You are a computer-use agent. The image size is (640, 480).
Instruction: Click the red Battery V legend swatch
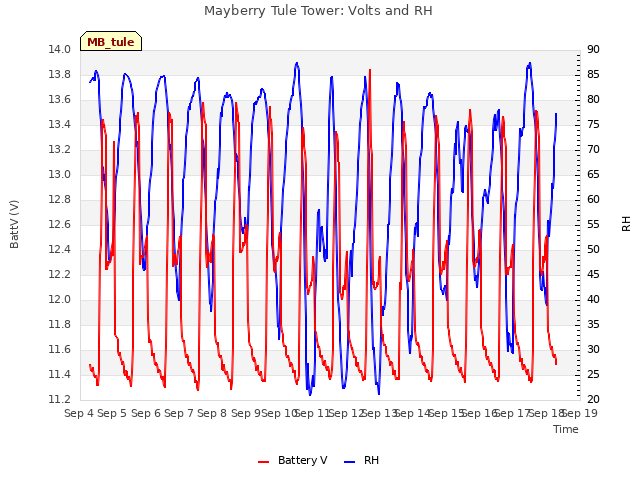264,461
